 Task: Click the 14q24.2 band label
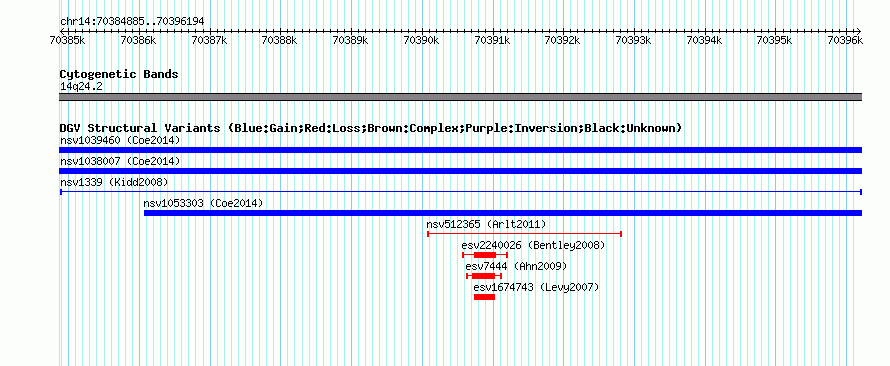pyautogui.click(x=81, y=87)
